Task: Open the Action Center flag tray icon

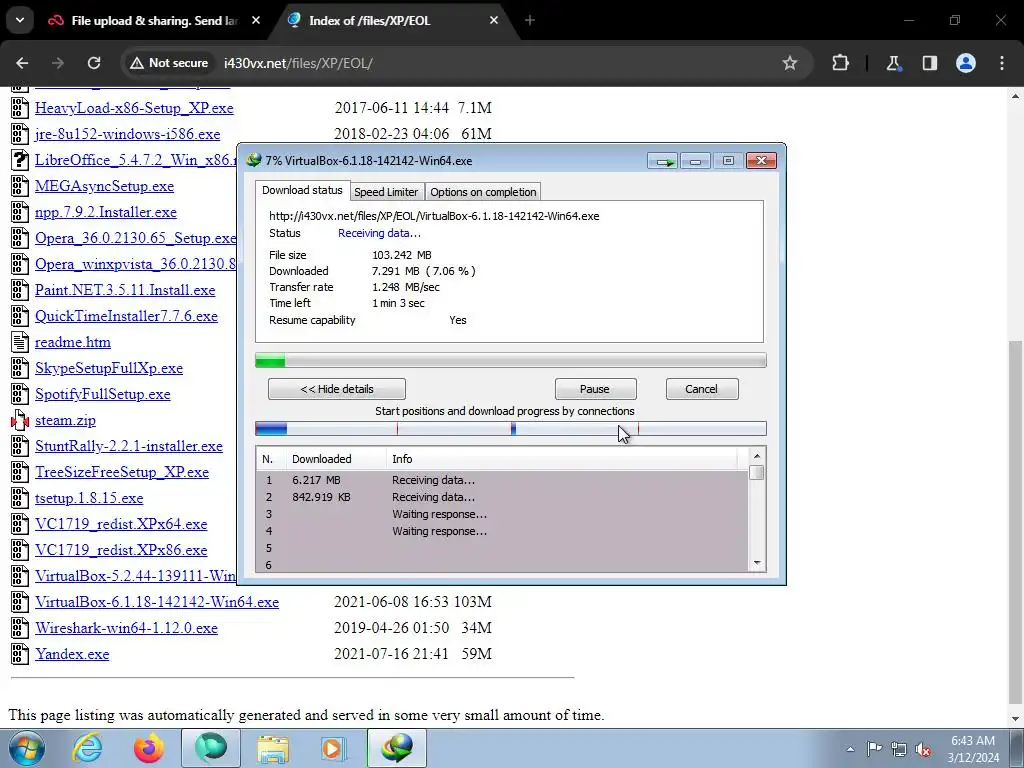Action: point(874,749)
